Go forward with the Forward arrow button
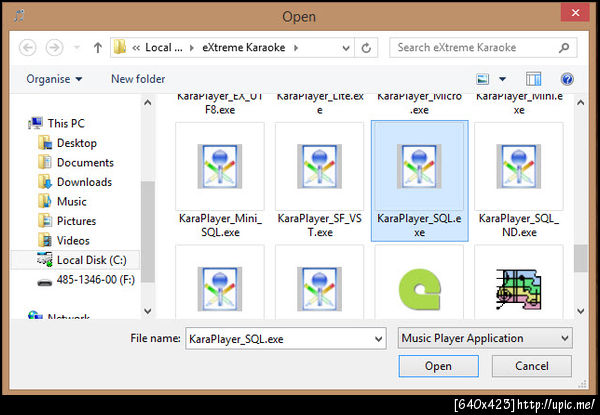 54,48
